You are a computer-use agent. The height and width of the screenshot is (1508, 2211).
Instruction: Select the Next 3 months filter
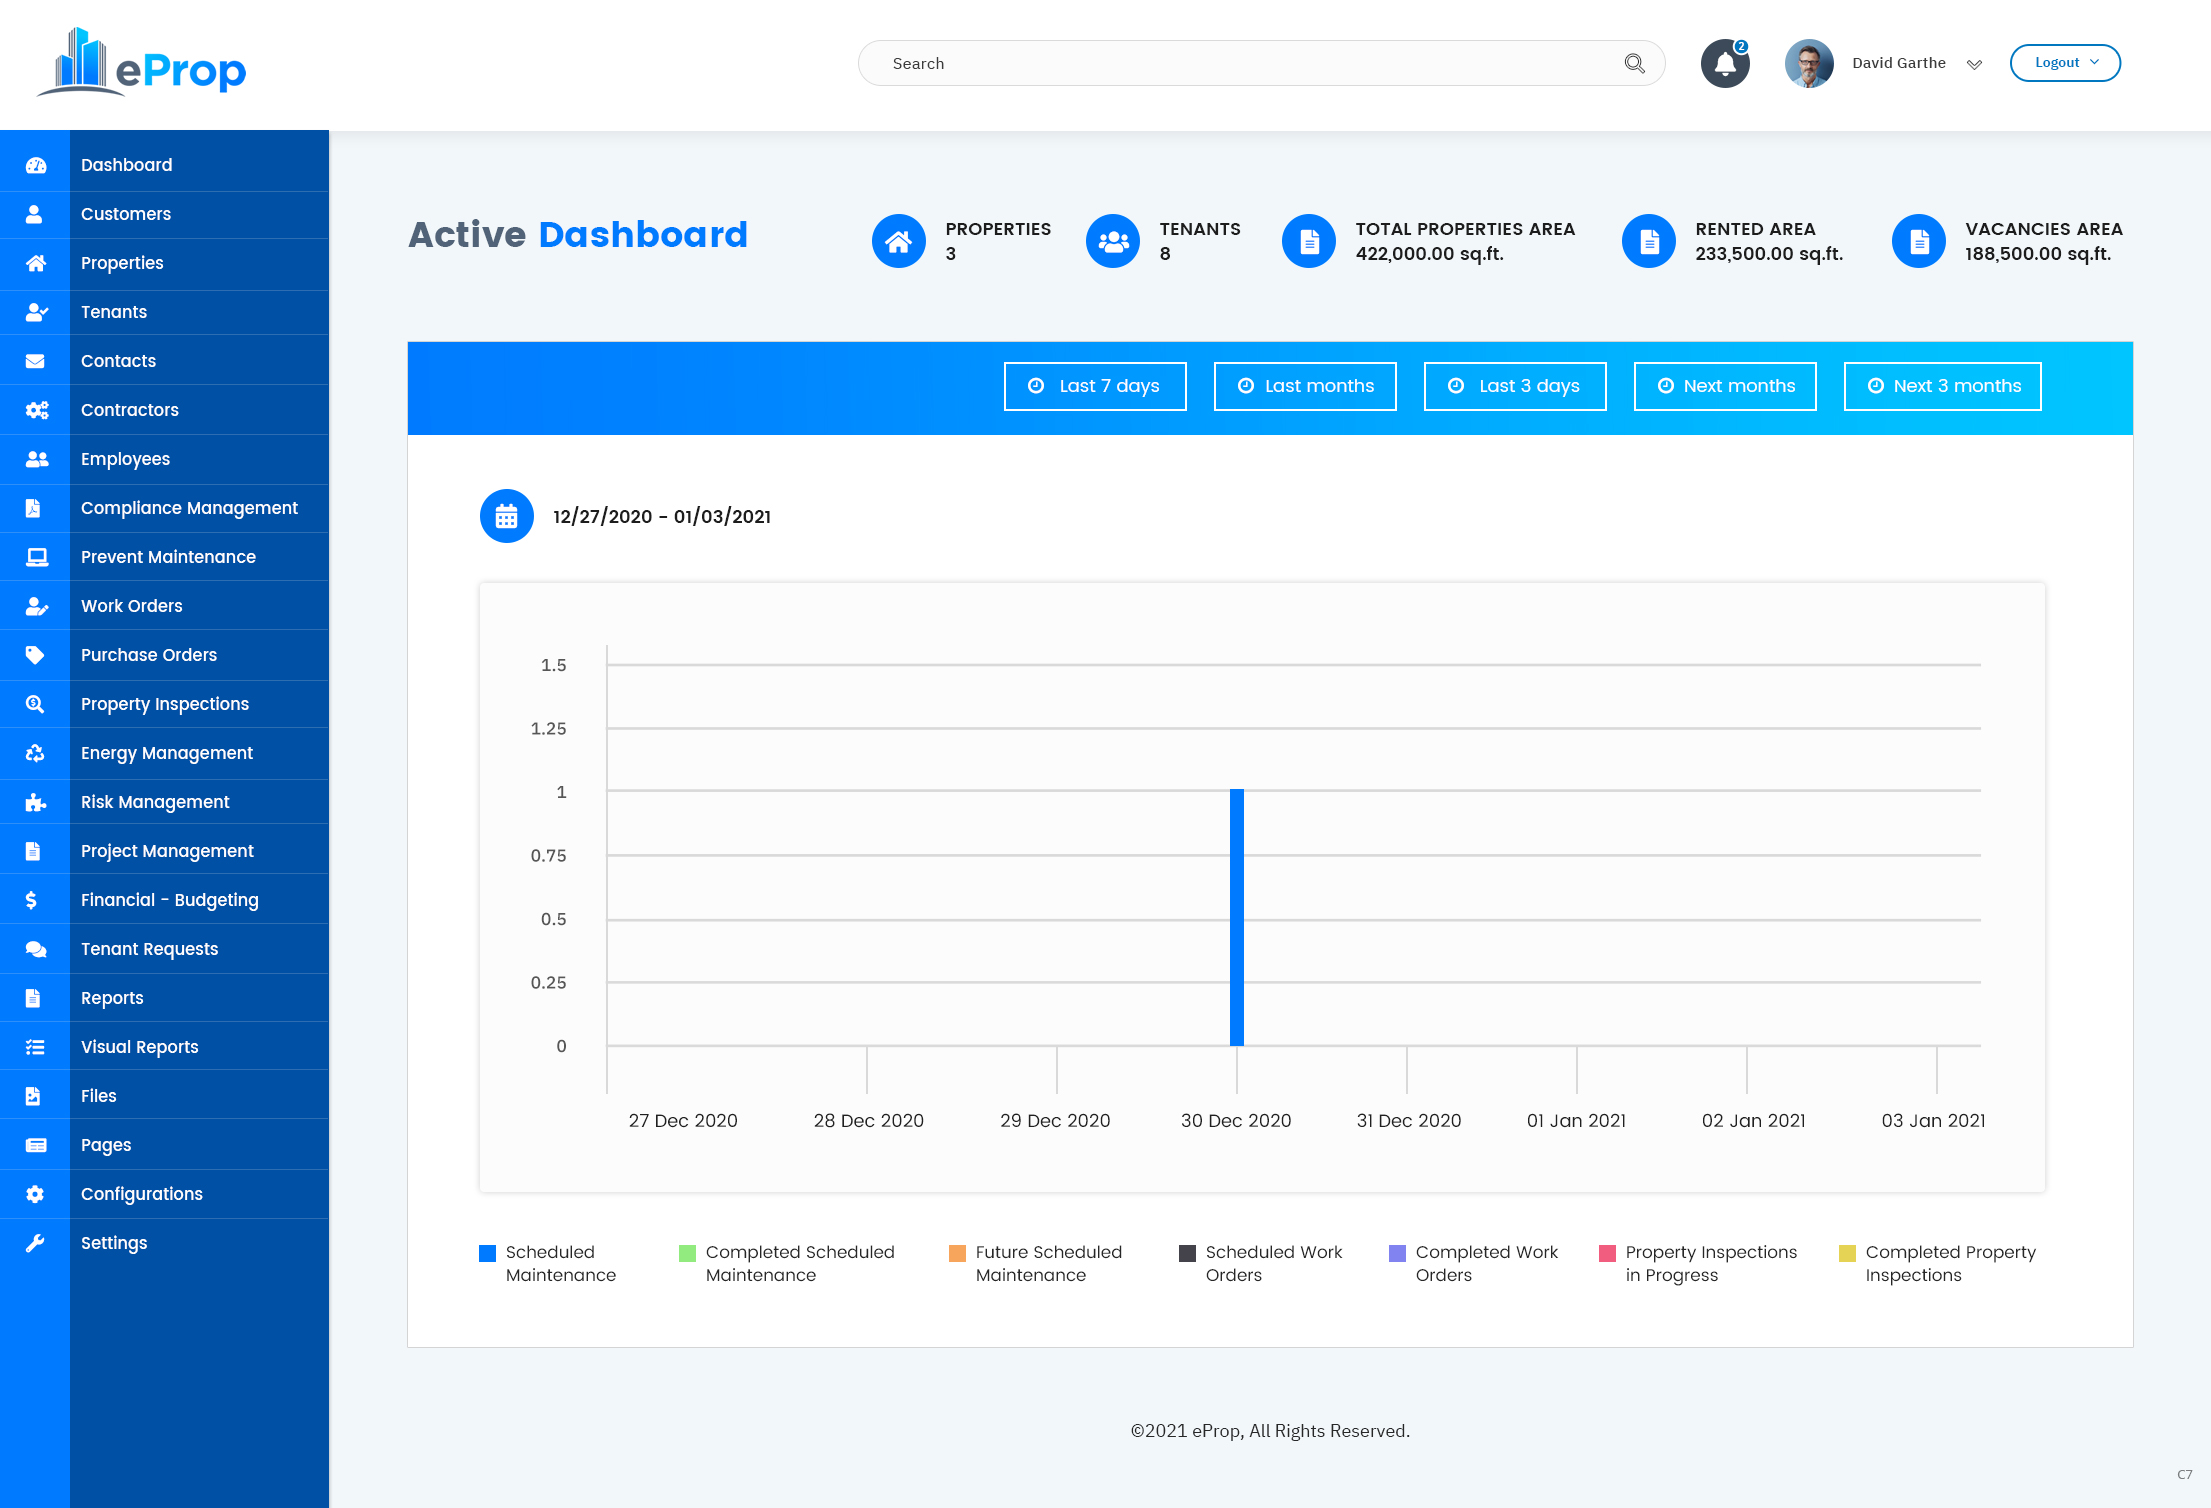point(1942,386)
